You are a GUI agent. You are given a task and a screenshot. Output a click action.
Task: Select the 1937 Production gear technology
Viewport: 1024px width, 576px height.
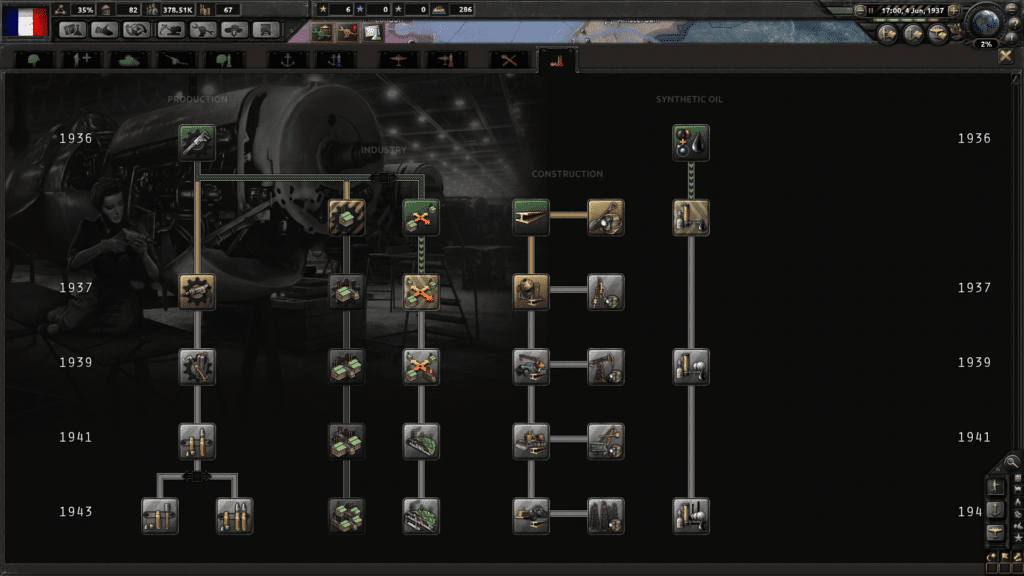[x=197, y=291]
